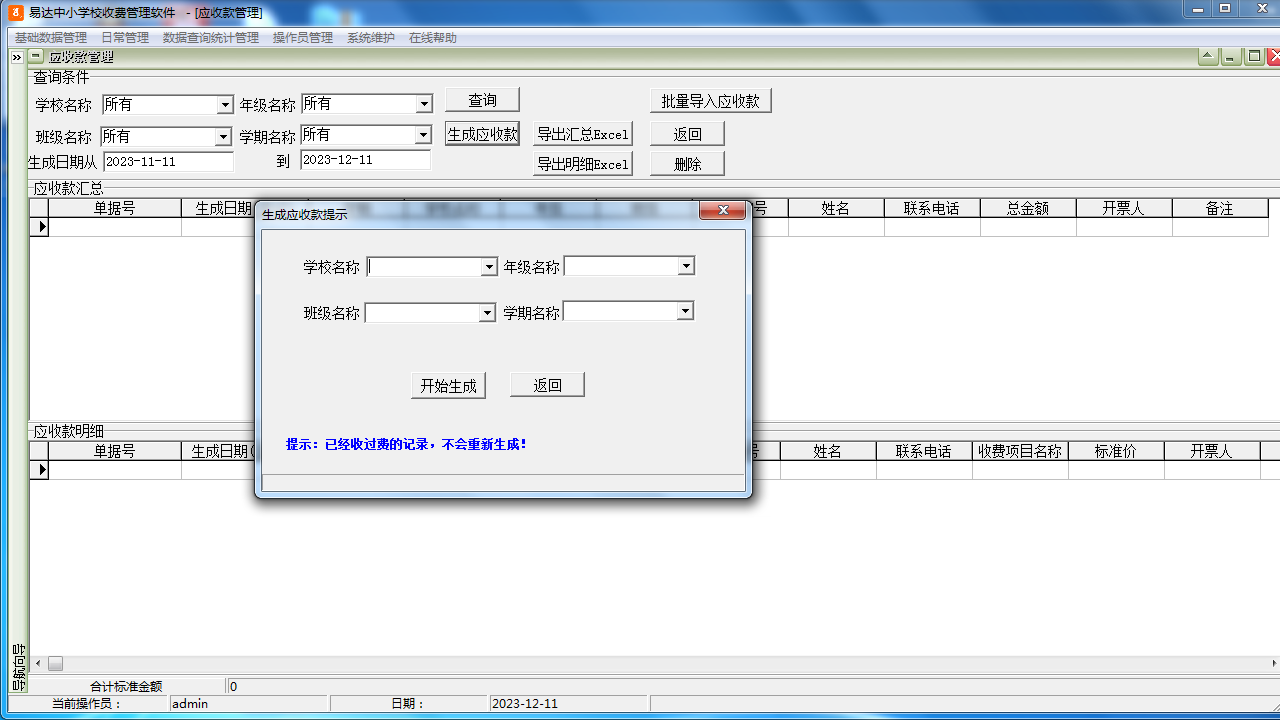Image resolution: width=1280 pixels, height=720 pixels.
Task: Expand the 学期名称 dropdown in the dialog
Action: (685, 312)
